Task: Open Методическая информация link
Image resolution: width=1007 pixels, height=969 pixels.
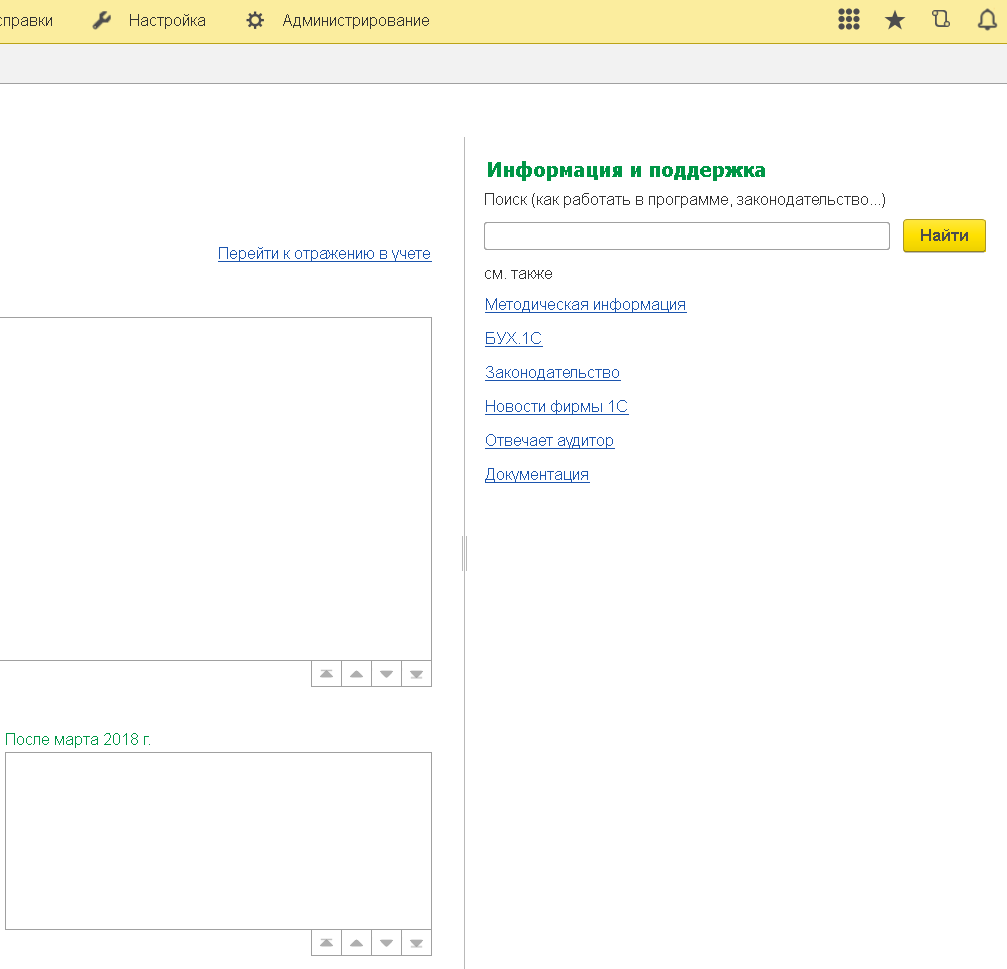Action: [x=585, y=304]
